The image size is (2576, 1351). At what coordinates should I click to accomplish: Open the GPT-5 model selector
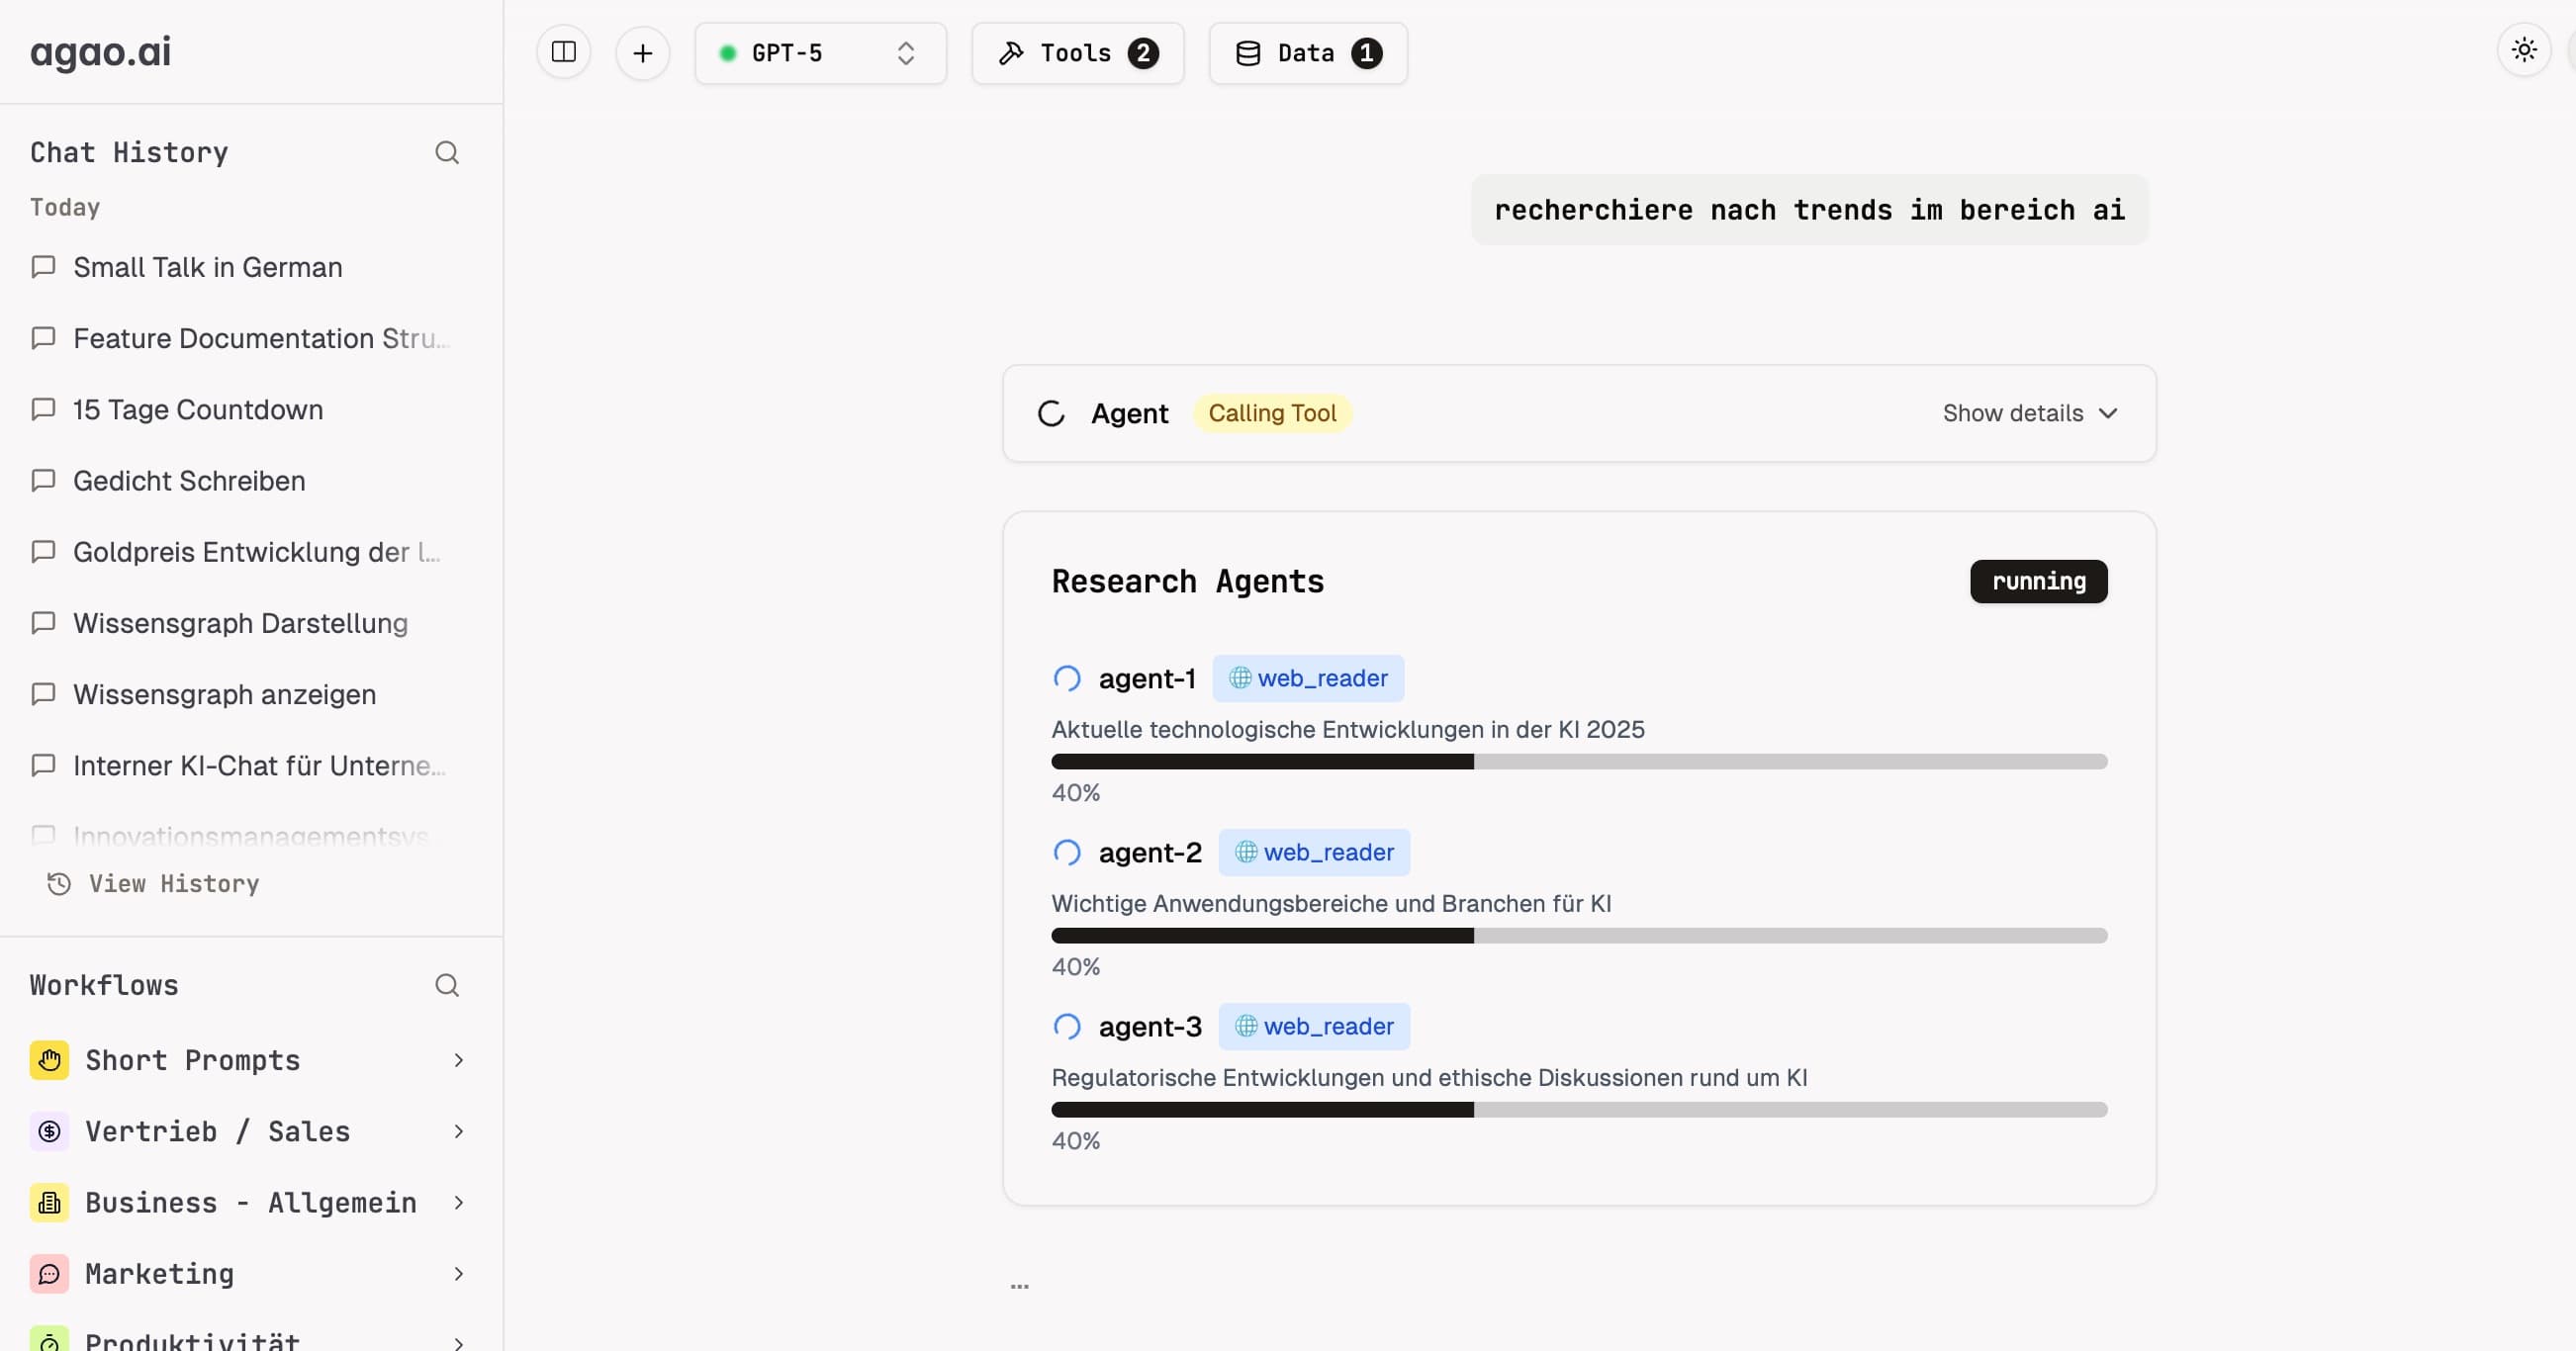(x=820, y=53)
